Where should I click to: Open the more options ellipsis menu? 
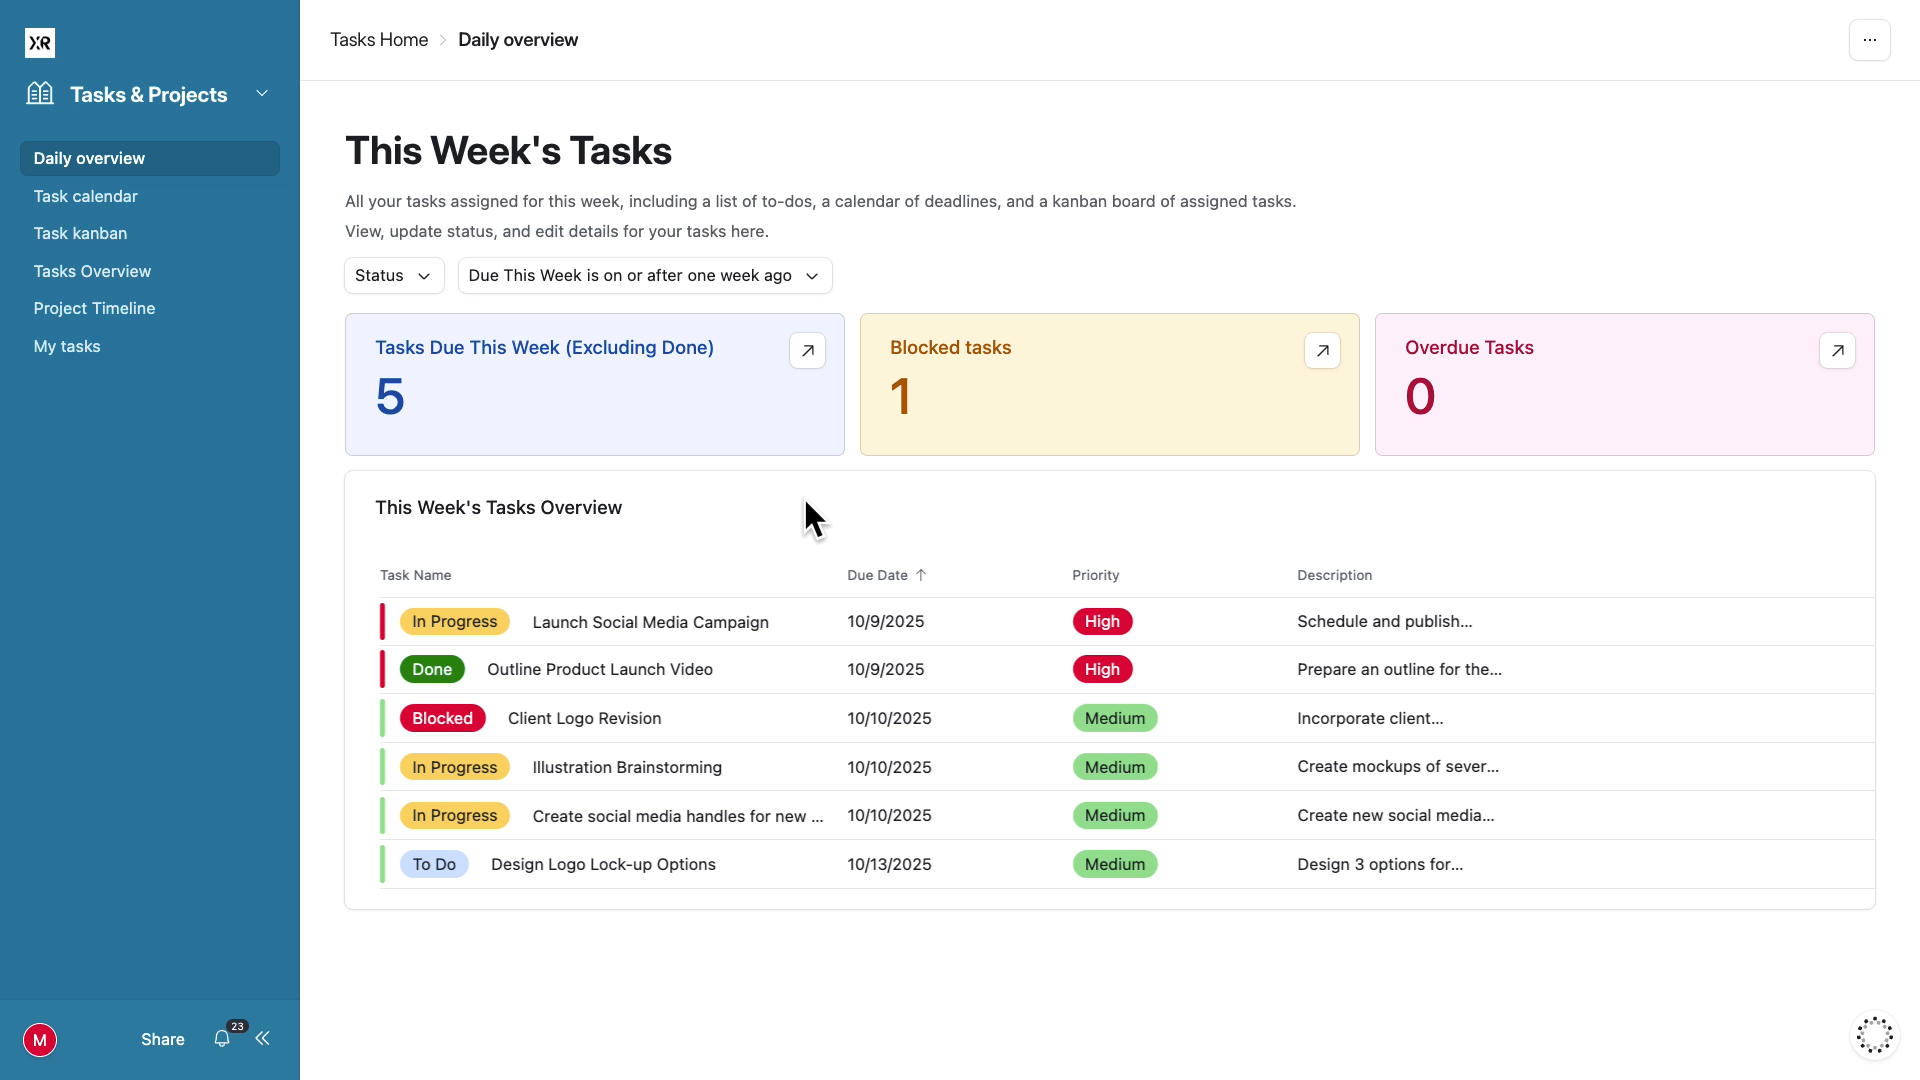[1869, 40]
